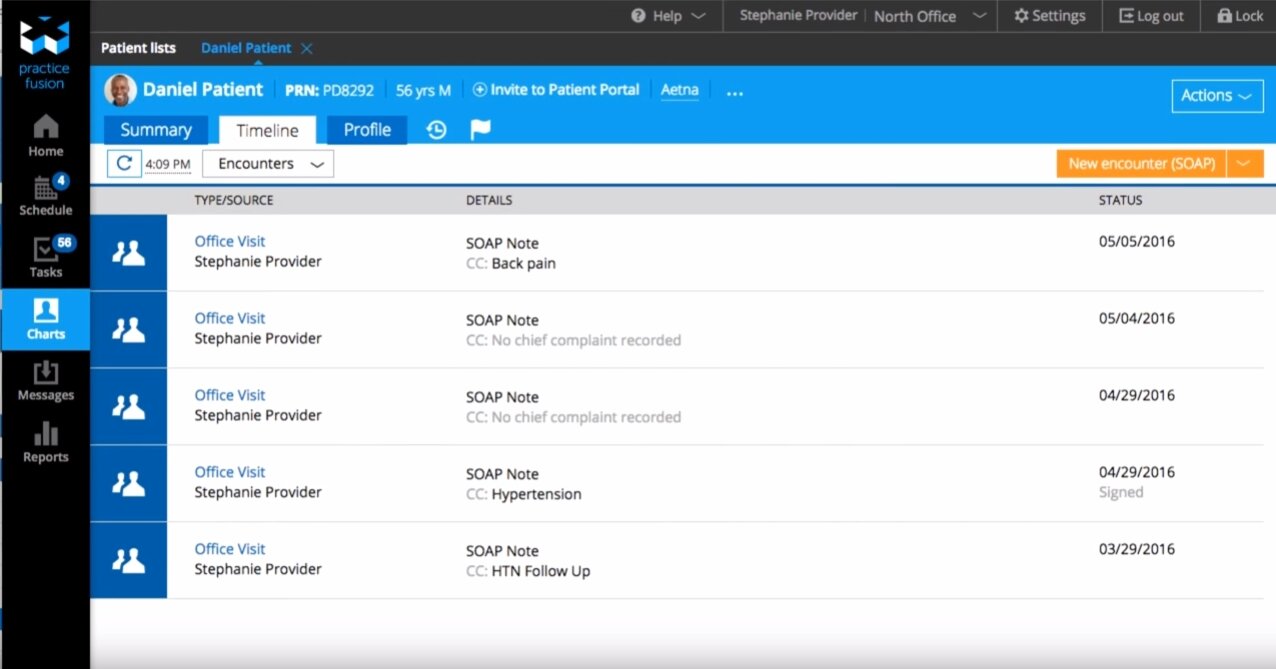Screen dimensions: 1276x669
Task: Click the refresh timeline icon
Action: pos(124,164)
